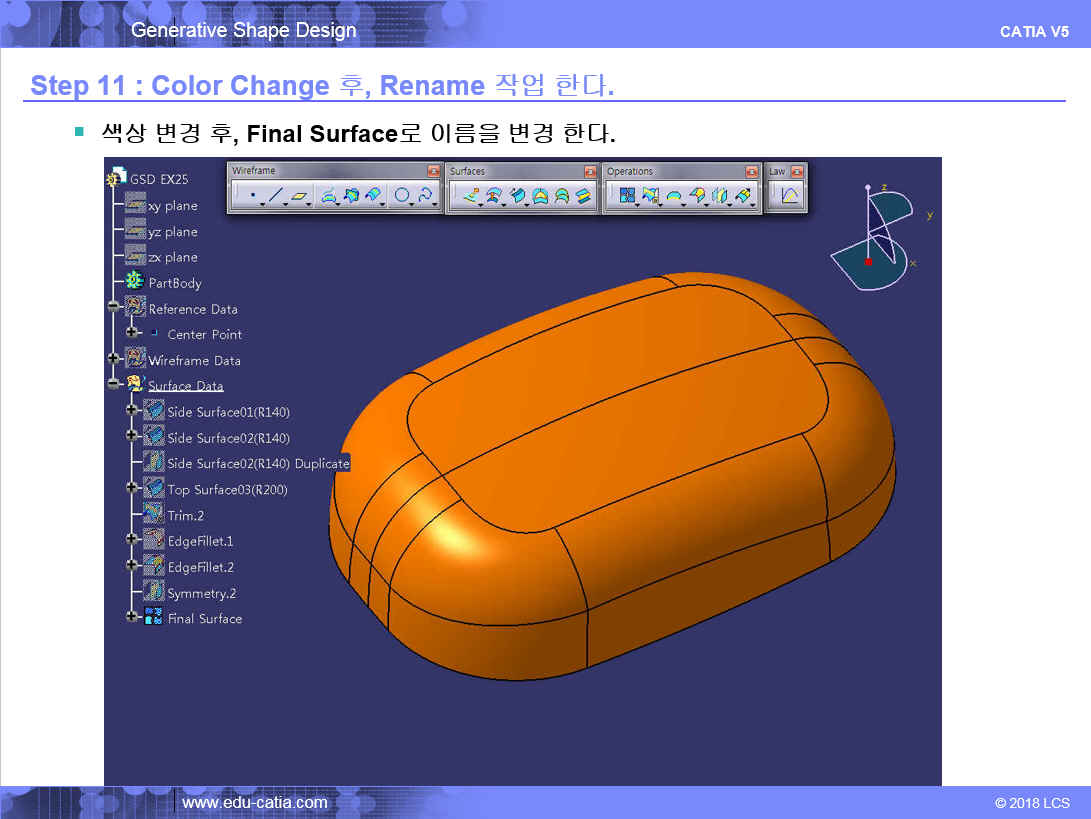Collapse the Reference Data node

(x=114, y=308)
